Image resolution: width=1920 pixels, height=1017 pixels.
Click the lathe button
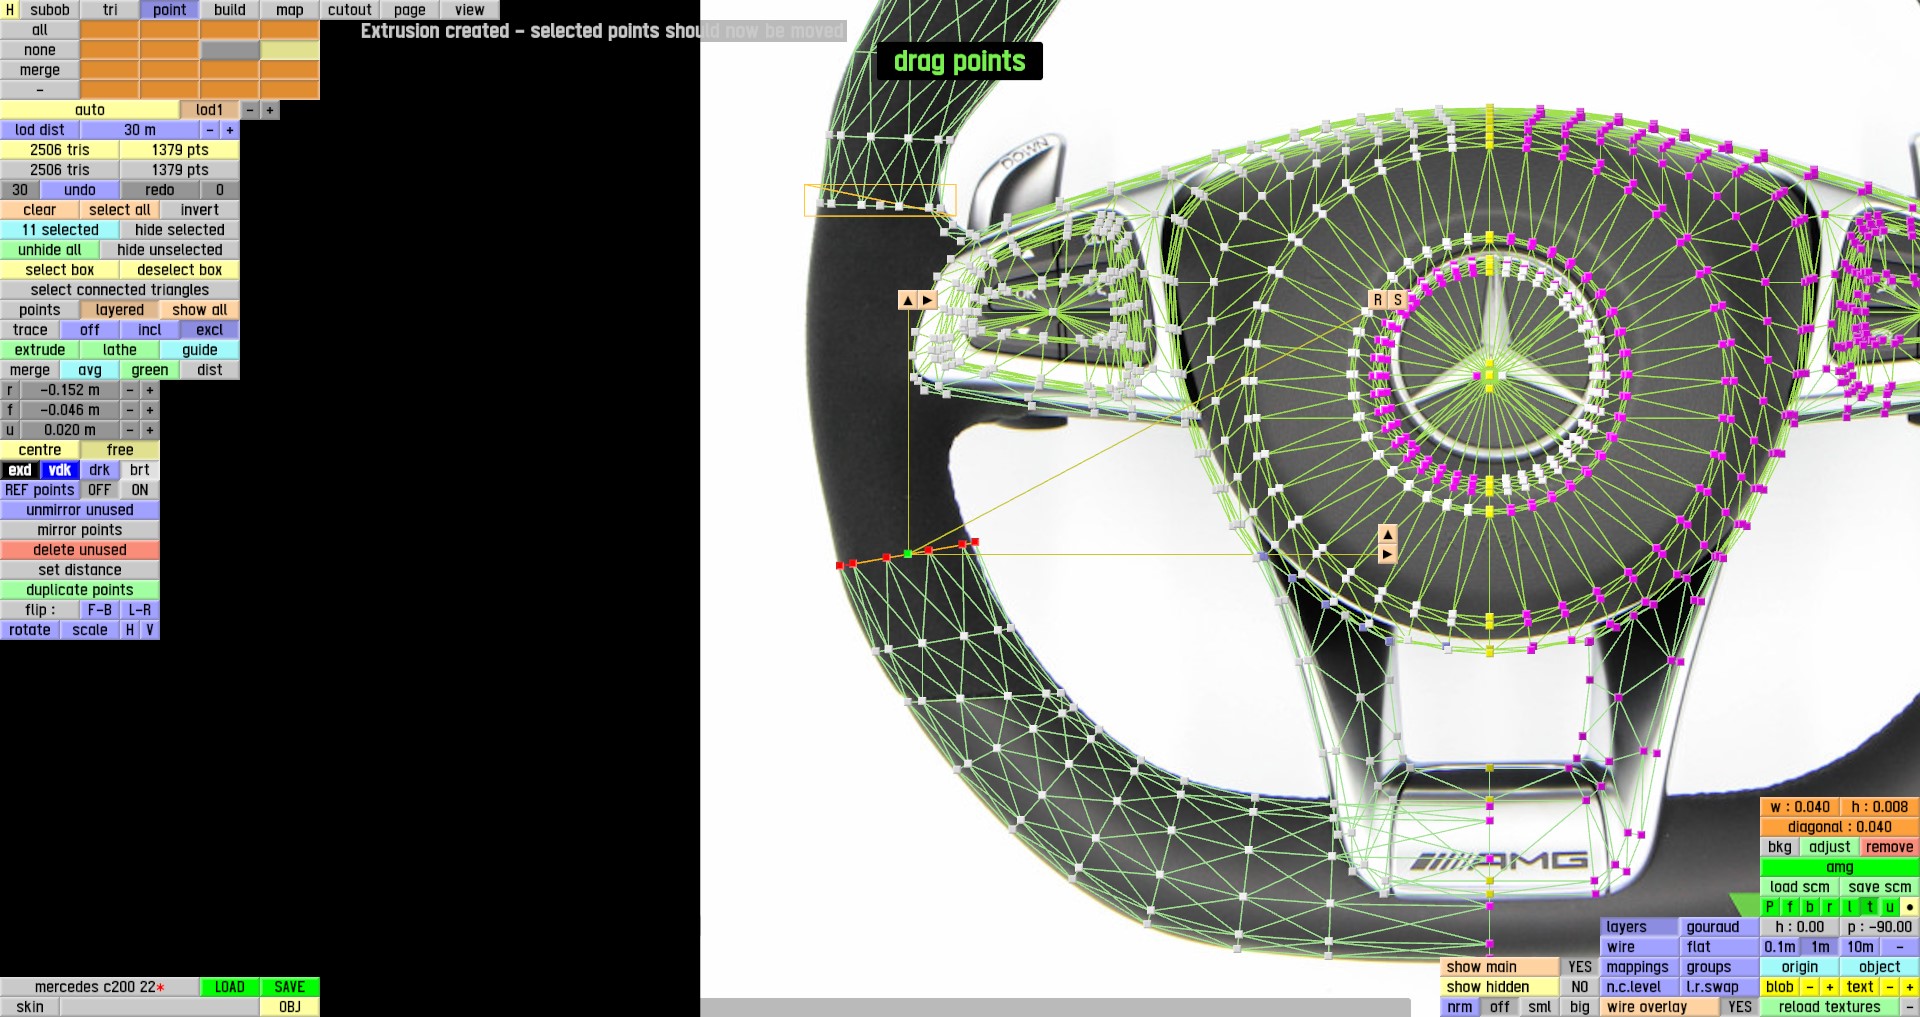click(x=120, y=350)
